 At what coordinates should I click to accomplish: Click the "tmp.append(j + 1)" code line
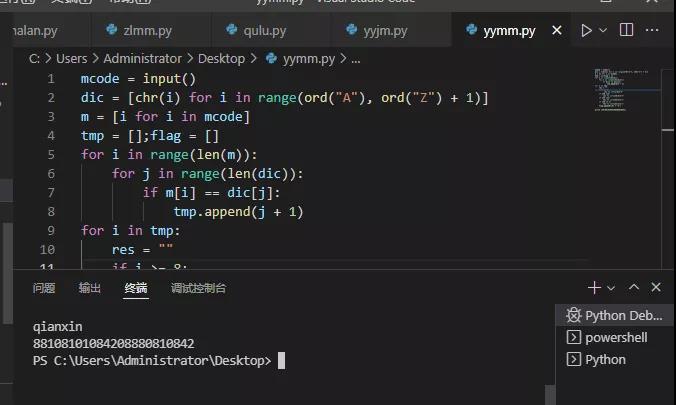[x=238, y=212]
